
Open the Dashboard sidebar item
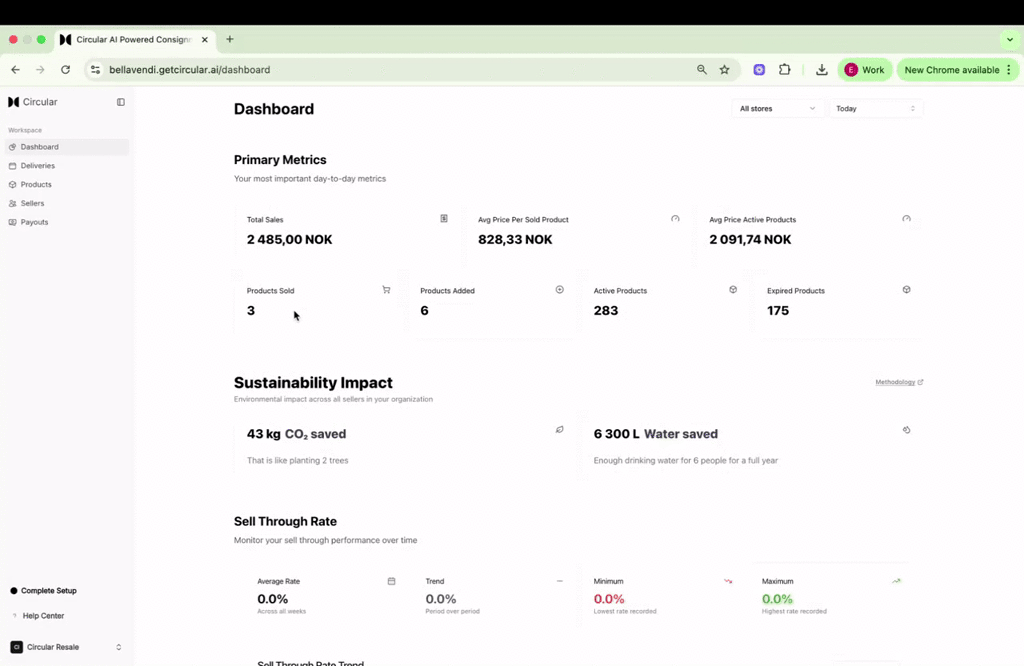[67, 147]
